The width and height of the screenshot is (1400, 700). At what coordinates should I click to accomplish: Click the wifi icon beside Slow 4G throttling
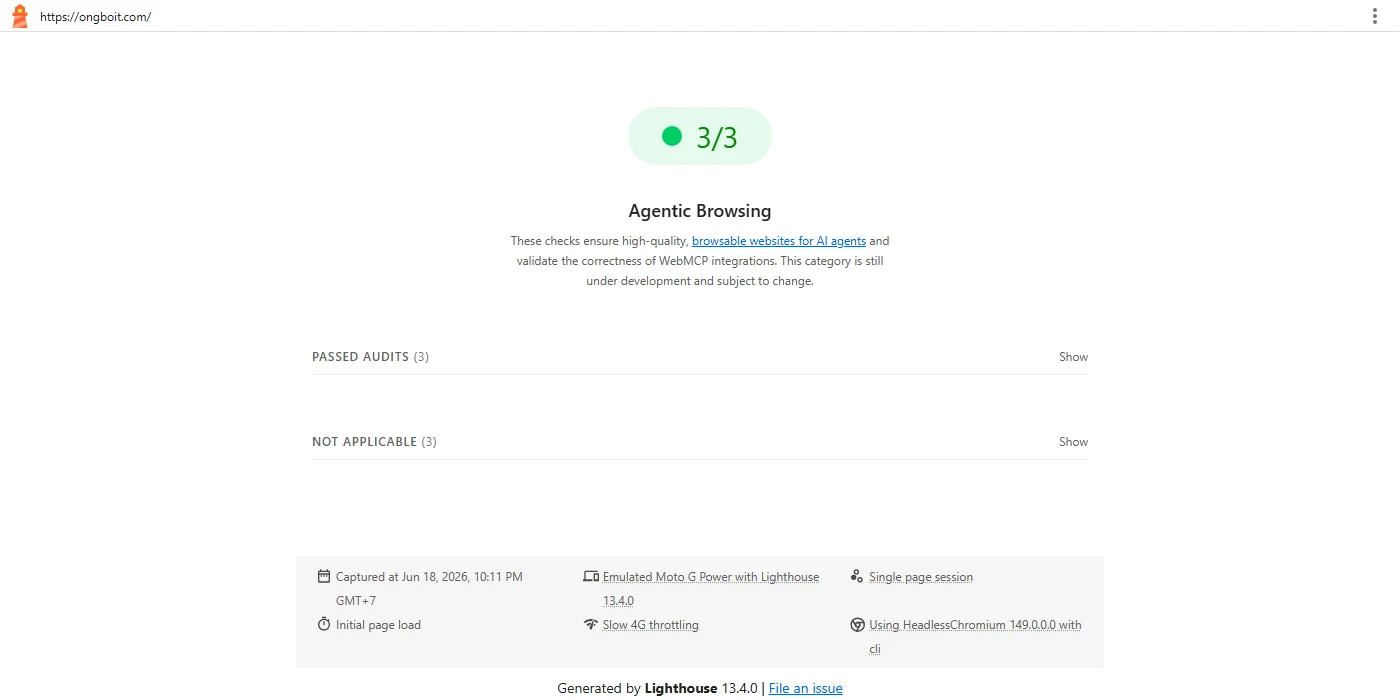click(x=591, y=624)
